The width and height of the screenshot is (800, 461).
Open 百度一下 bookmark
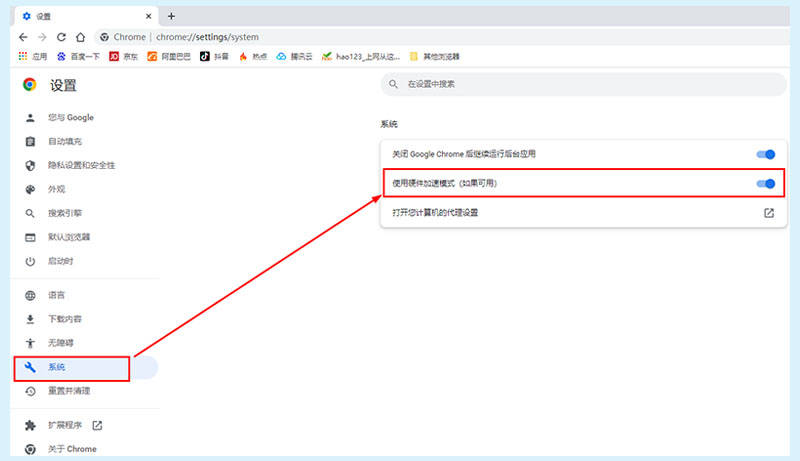click(78, 57)
